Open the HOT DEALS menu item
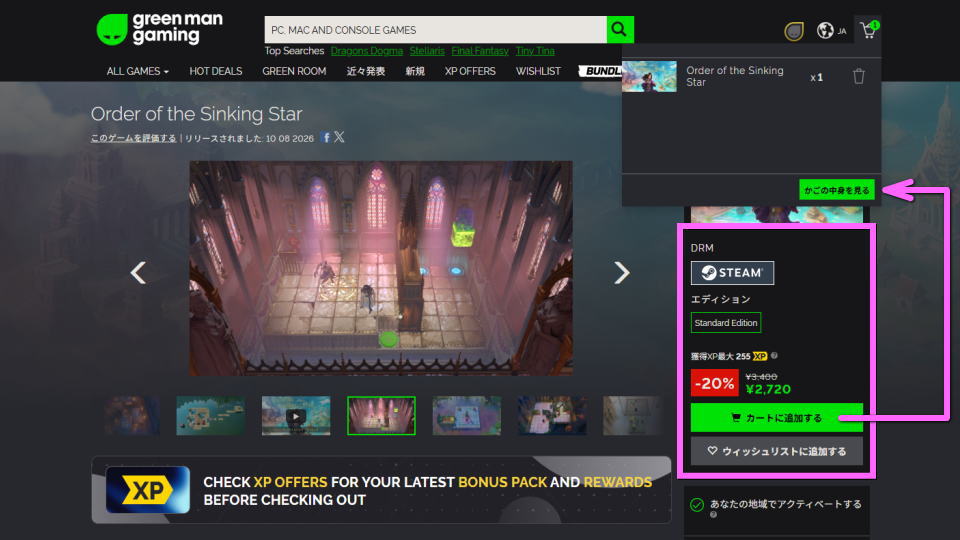 coord(216,71)
